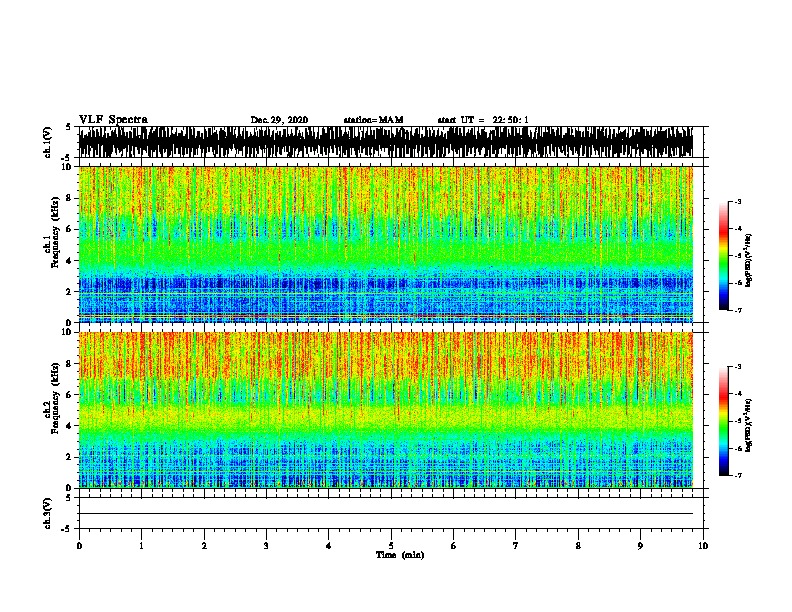Click the "Time (min)" axis title

(x=400, y=555)
